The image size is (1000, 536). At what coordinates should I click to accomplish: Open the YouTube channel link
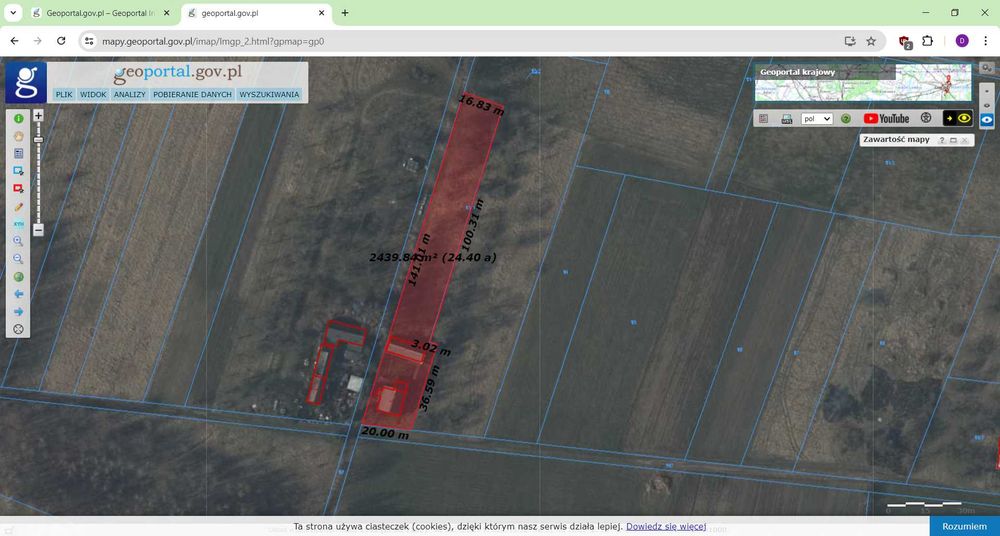click(x=886, y=119)
